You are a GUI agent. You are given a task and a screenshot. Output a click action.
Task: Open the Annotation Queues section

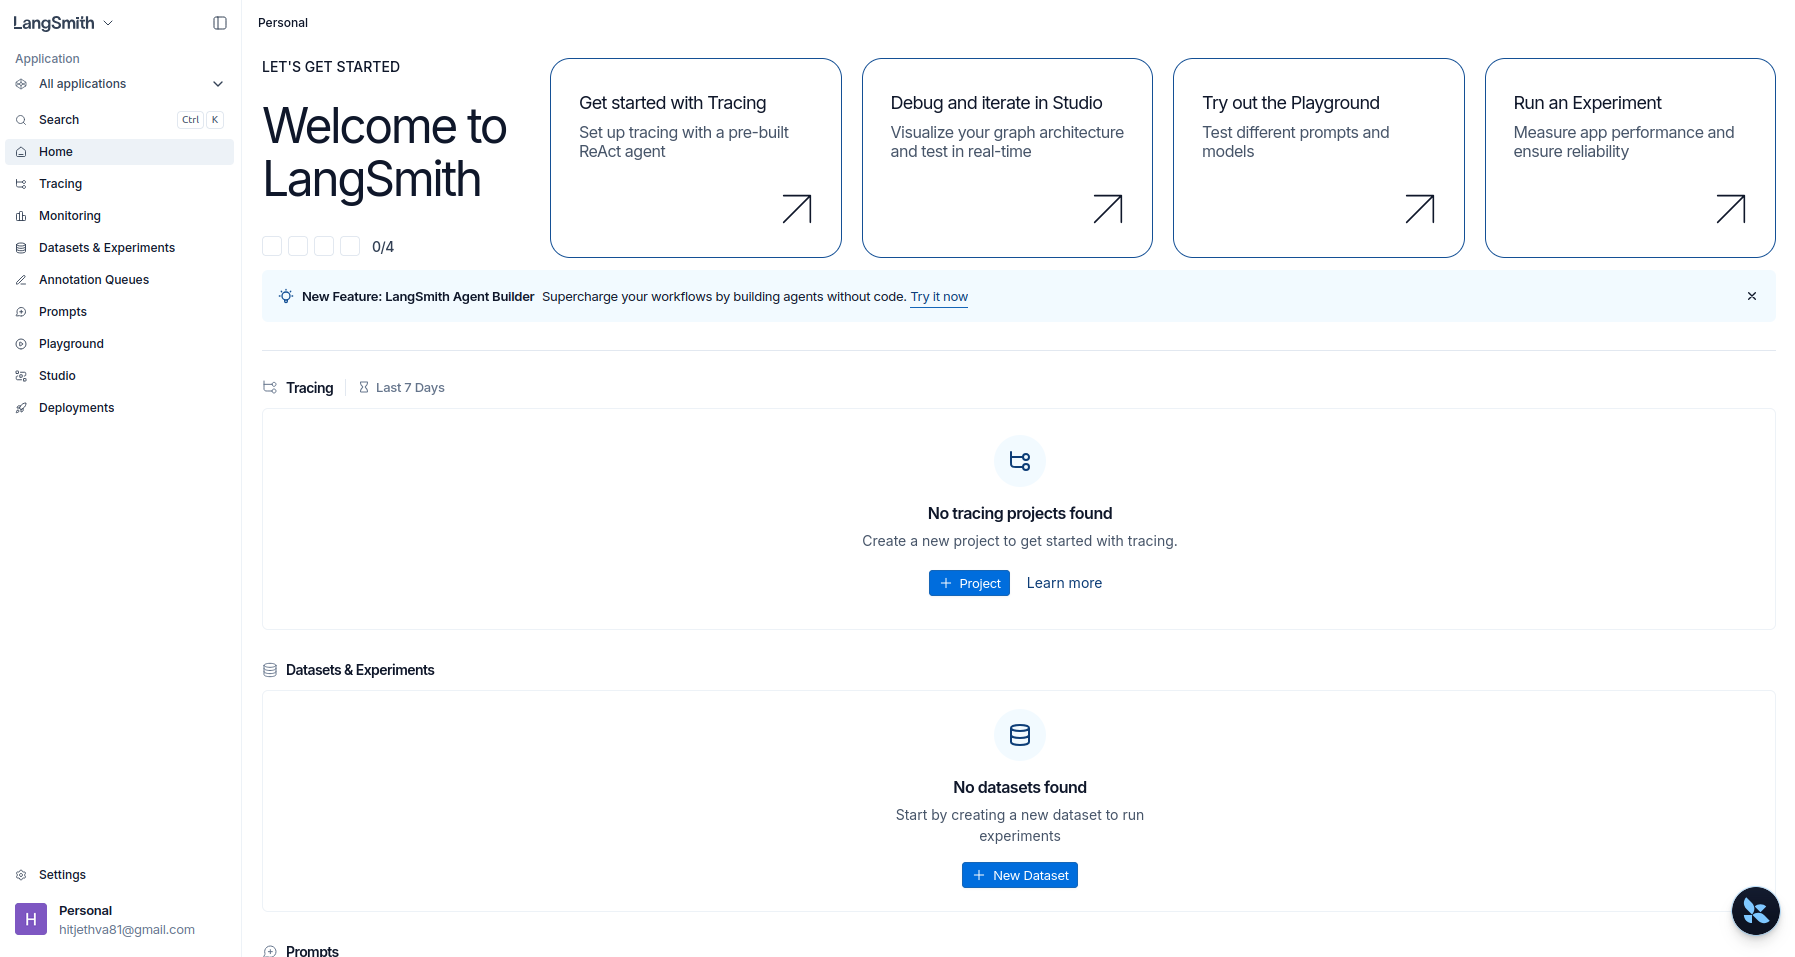94,279
